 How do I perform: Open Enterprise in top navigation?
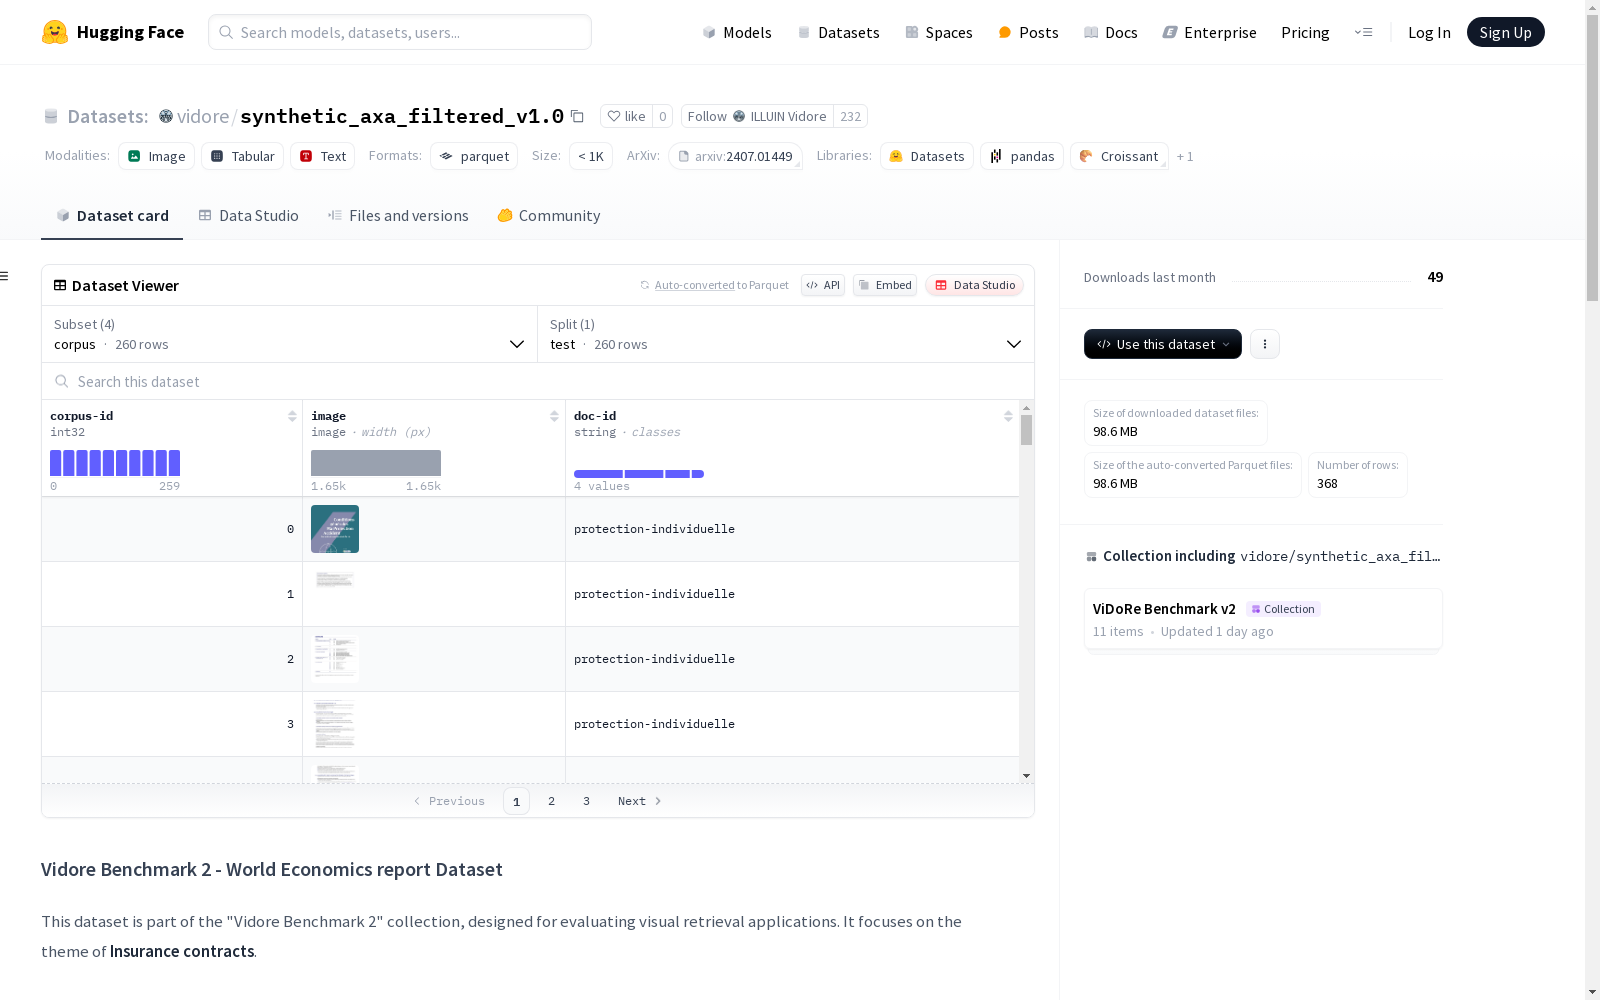point(1210,32)
